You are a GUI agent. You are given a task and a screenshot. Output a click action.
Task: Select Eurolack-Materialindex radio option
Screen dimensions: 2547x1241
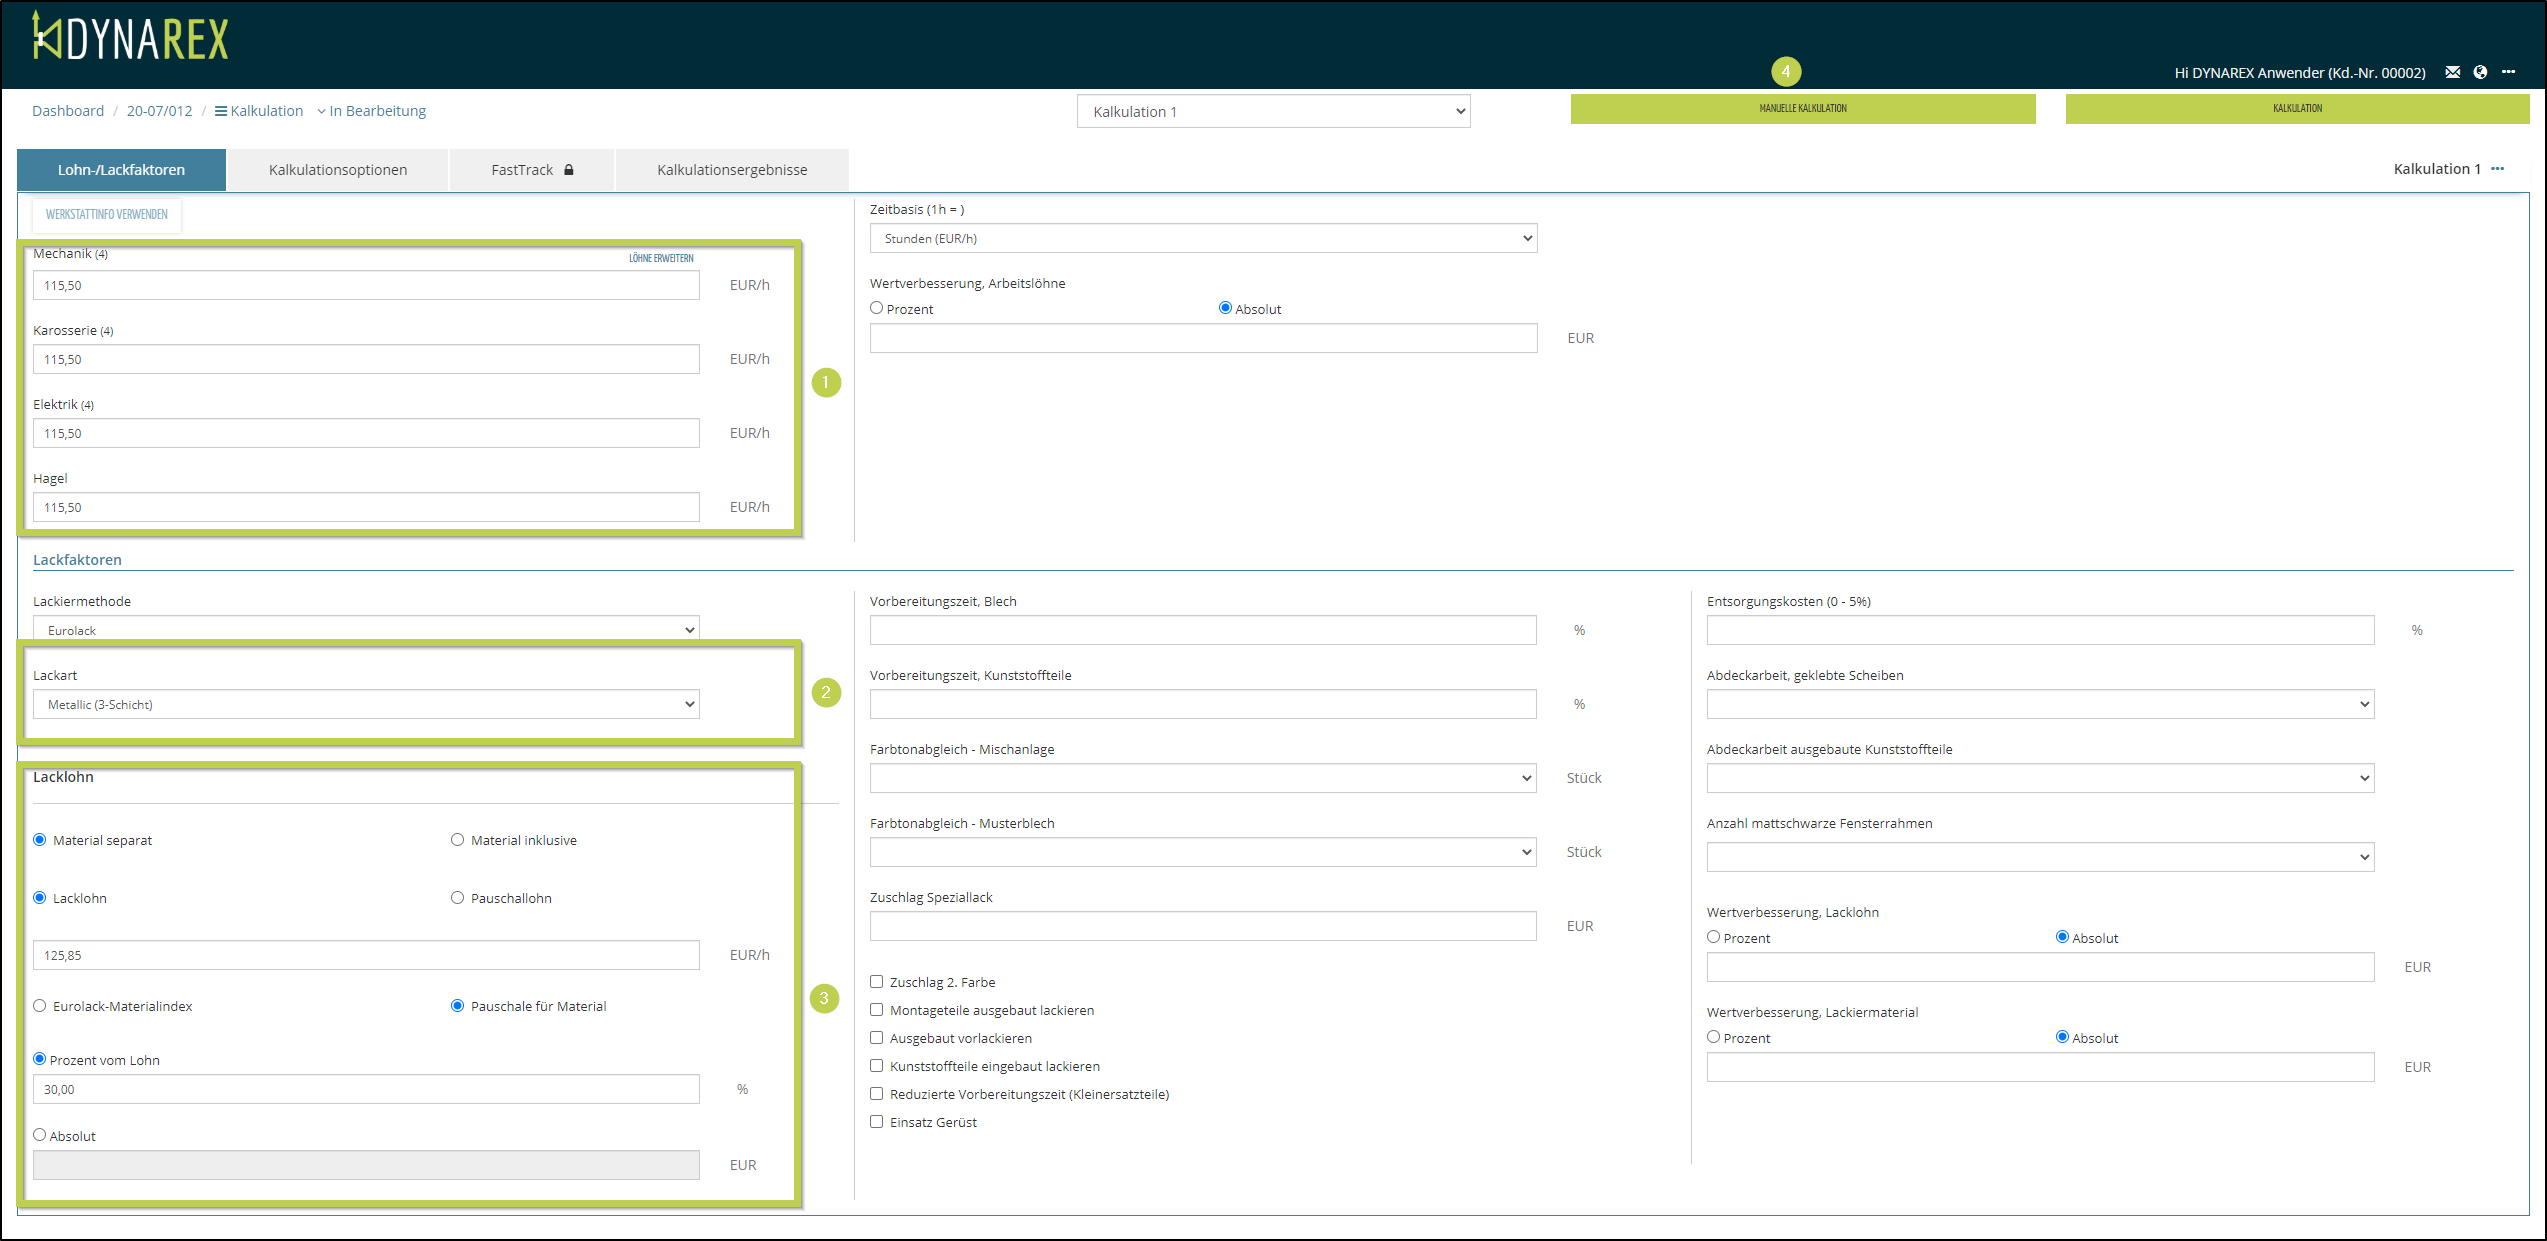click(40, 1006)
